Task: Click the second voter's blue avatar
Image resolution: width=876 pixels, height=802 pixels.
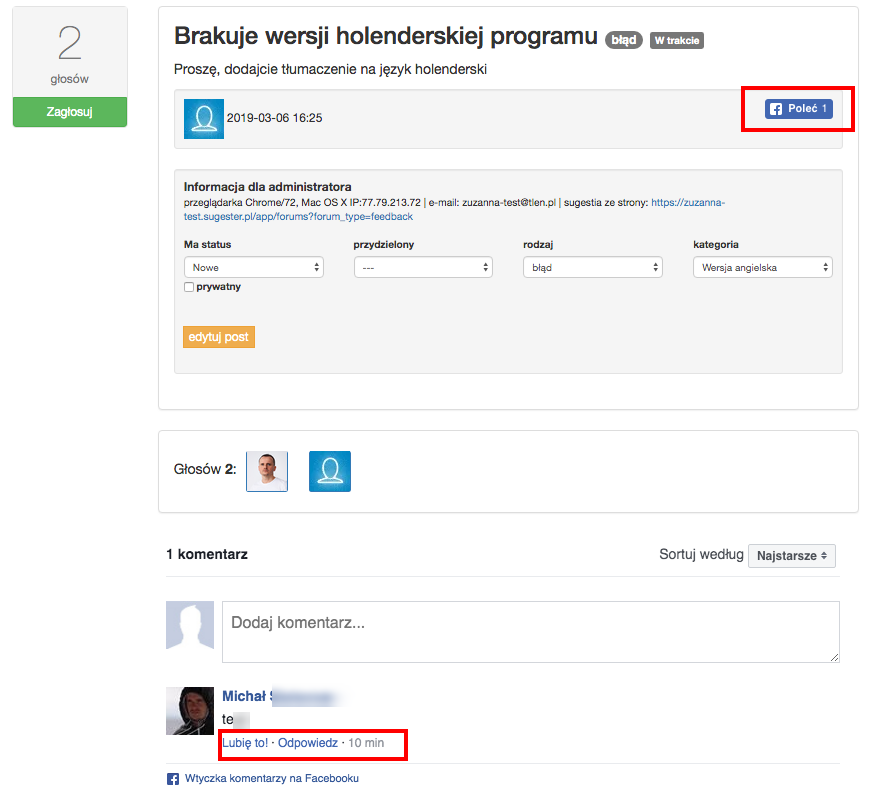Action: [x=329, y=471]
